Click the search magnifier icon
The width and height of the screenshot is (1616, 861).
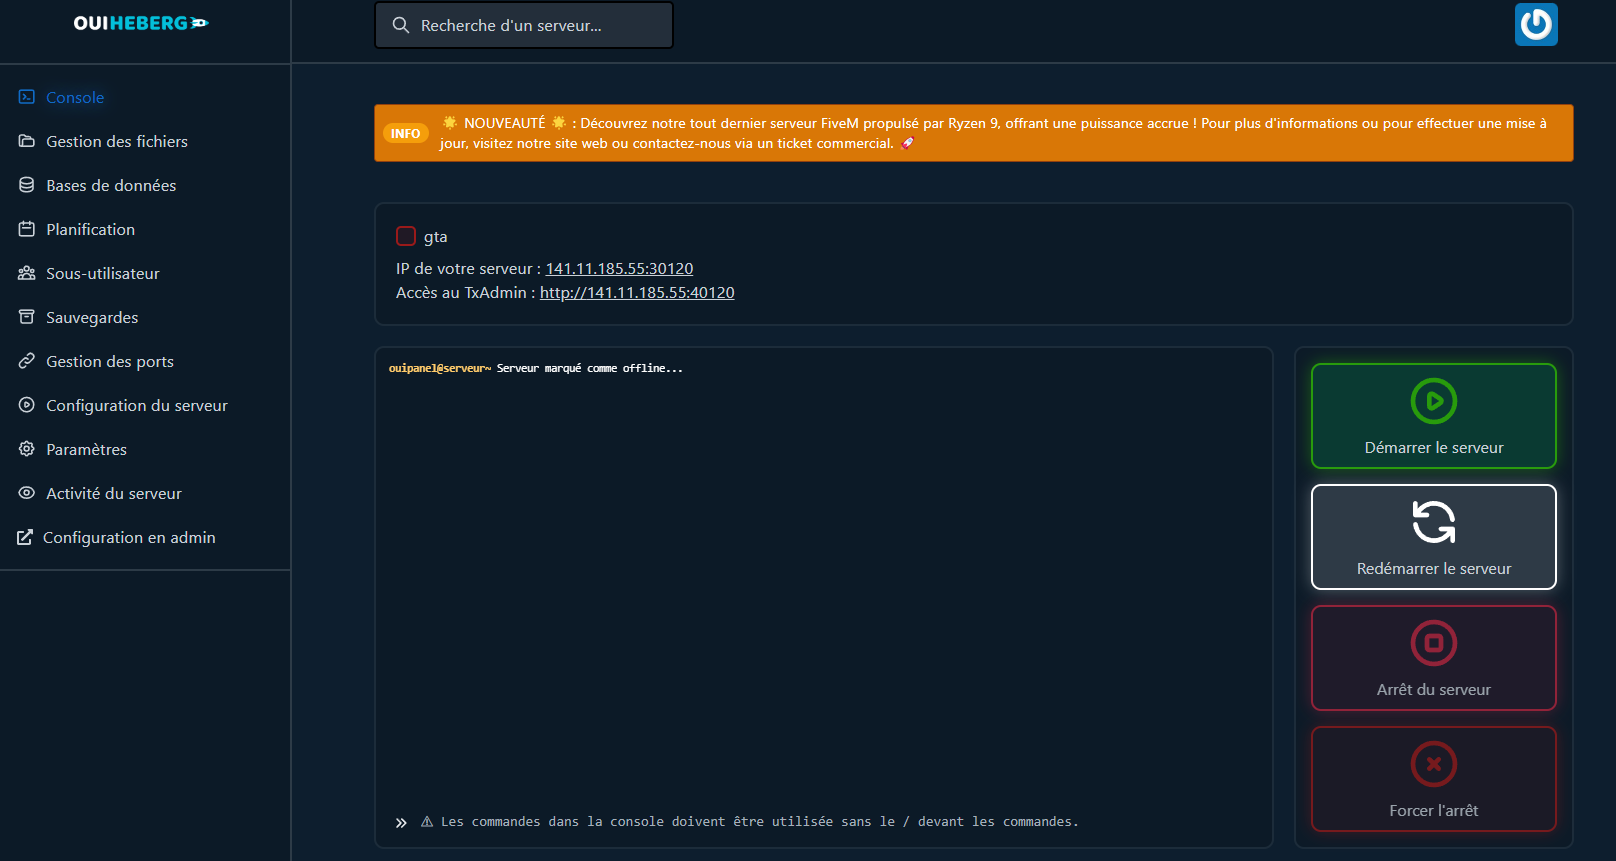[x=401, y=25]
